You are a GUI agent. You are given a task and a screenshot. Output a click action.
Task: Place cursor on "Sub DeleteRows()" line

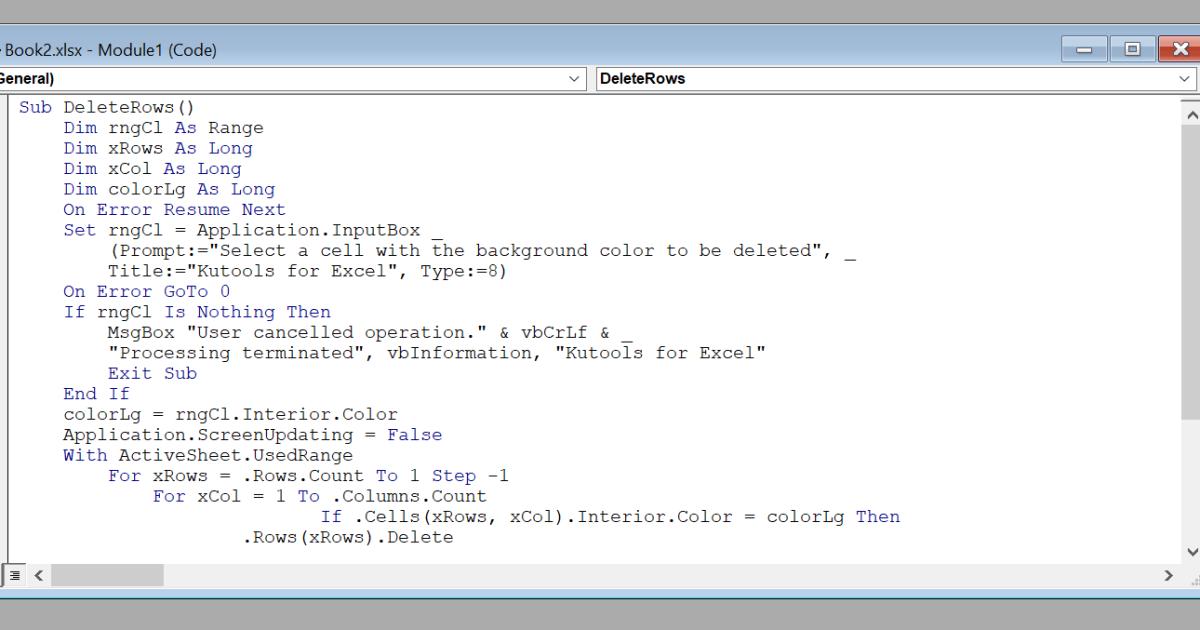pyautogui.click(x=107, y=108)
